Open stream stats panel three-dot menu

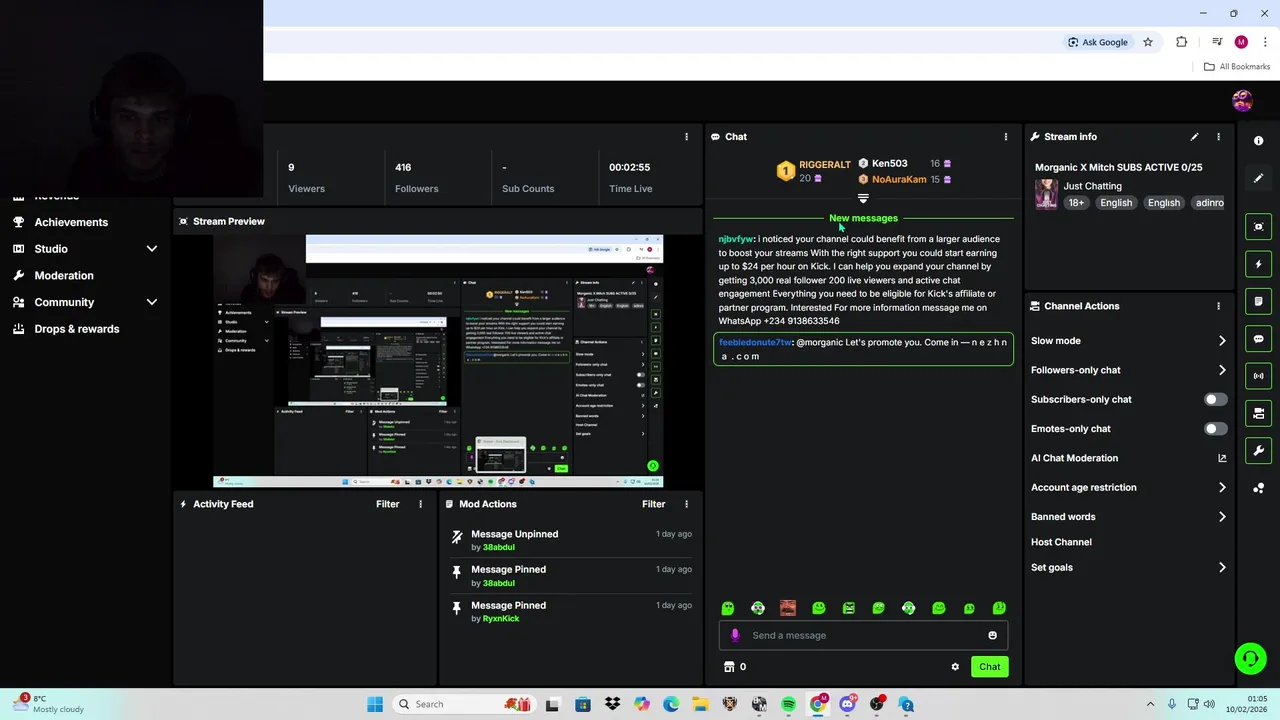pos(686,136)
